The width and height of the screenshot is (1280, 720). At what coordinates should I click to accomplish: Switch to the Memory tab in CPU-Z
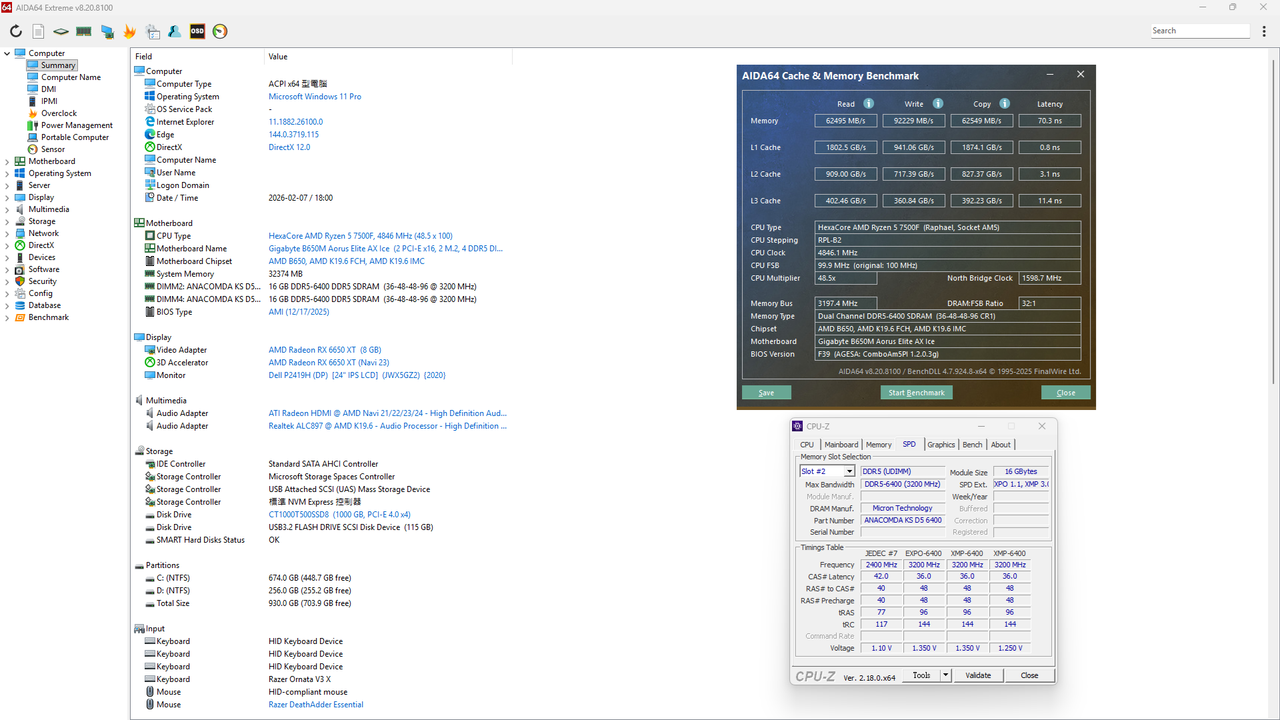pyautogui.click(x=879, y=444)
